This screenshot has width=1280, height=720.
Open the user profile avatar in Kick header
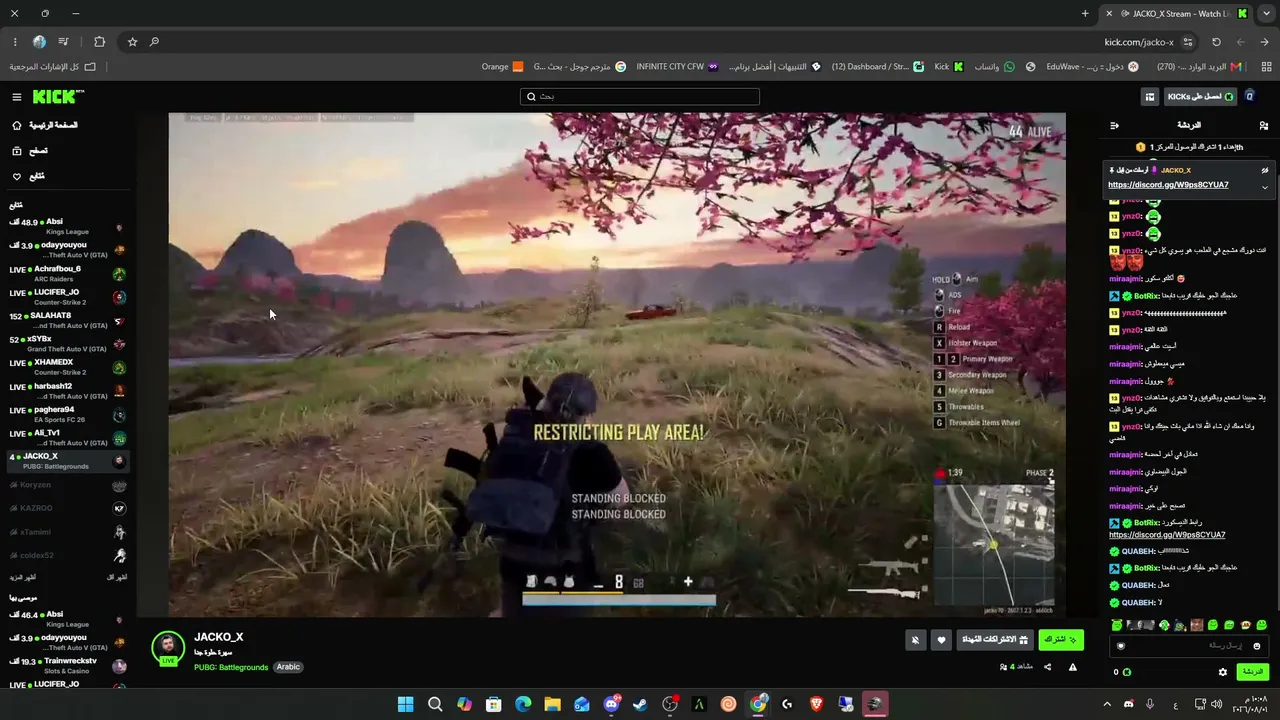click(x=1250, y=97)
